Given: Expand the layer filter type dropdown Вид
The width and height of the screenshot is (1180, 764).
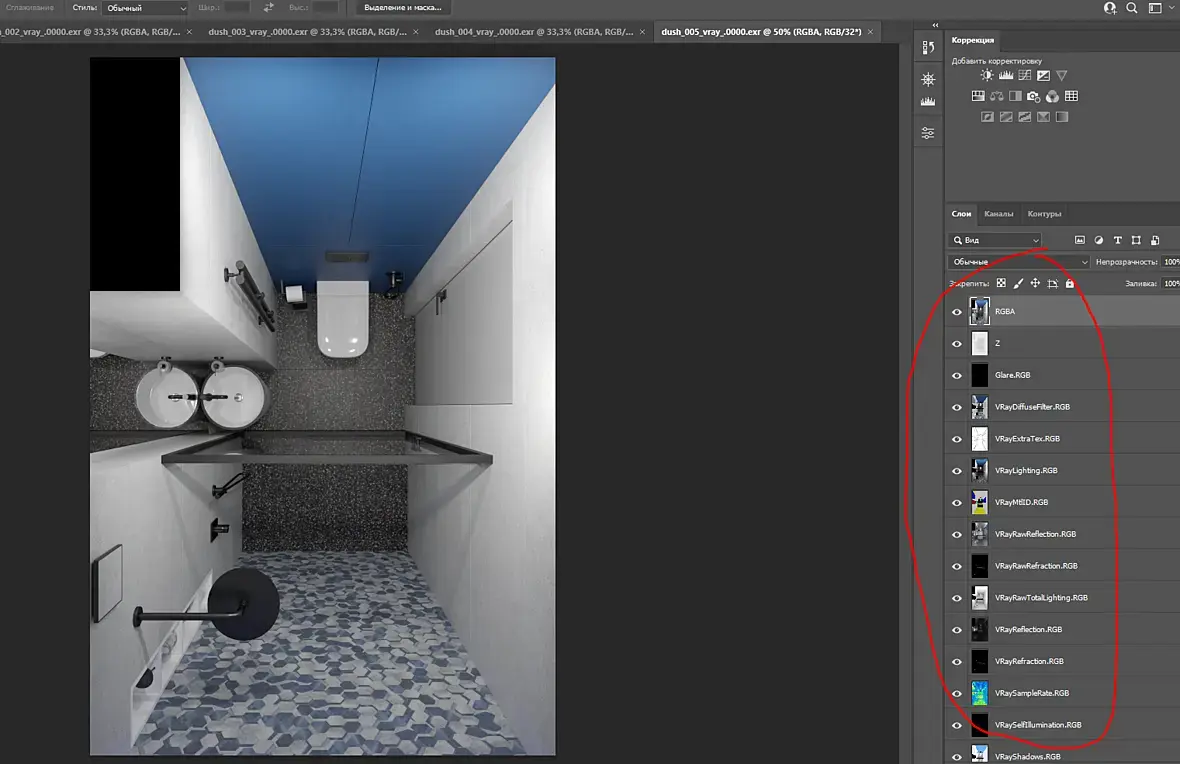Looking at the screenshot, I should click(x=995, y=240).
